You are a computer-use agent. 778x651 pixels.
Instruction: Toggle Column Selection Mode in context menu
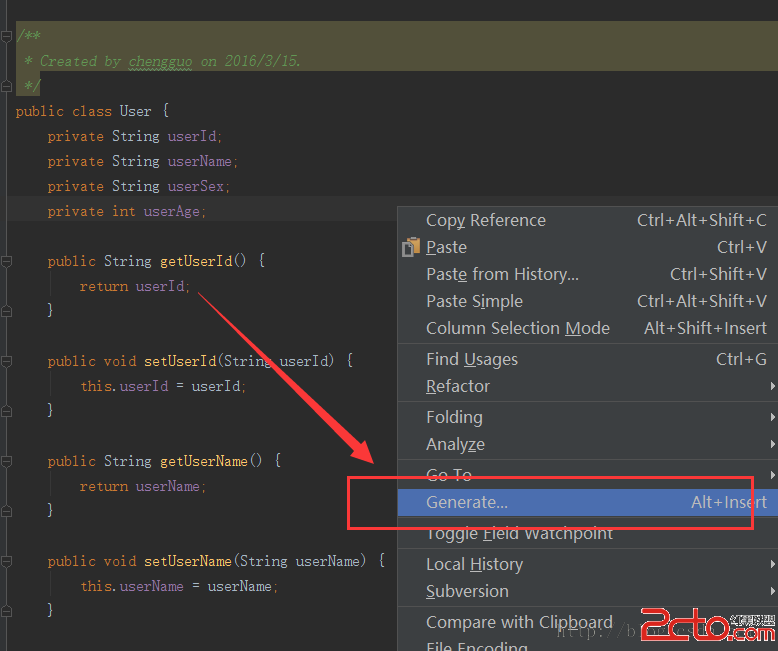(517, 328)
